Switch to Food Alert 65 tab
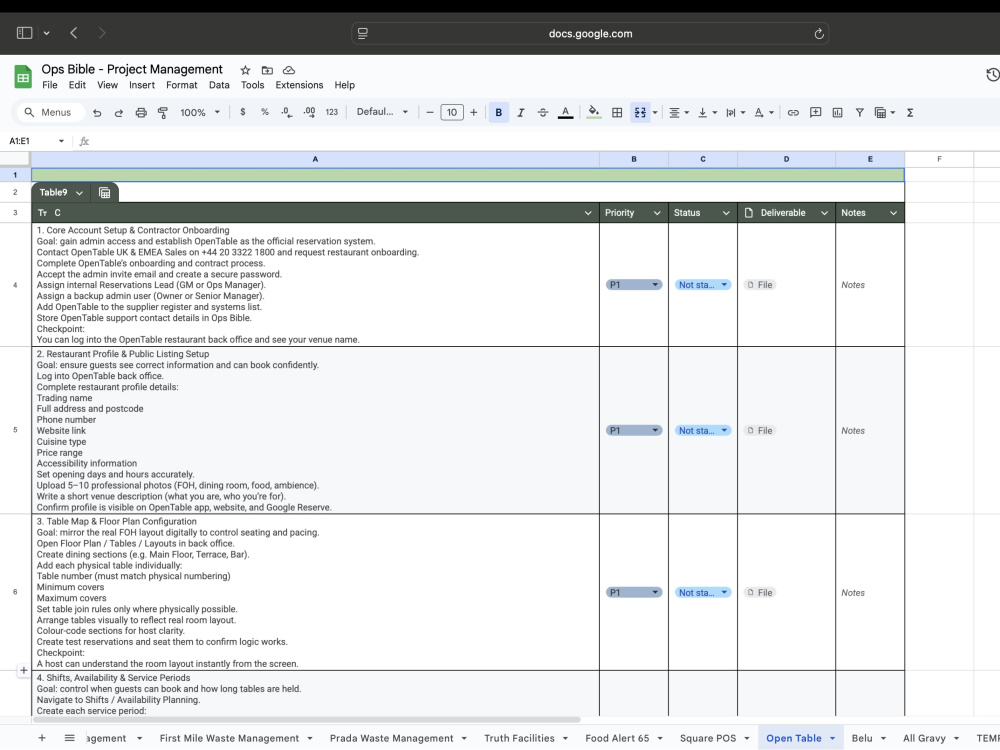The width and height of the screenshot is (1000, 750). click(617, 738)
